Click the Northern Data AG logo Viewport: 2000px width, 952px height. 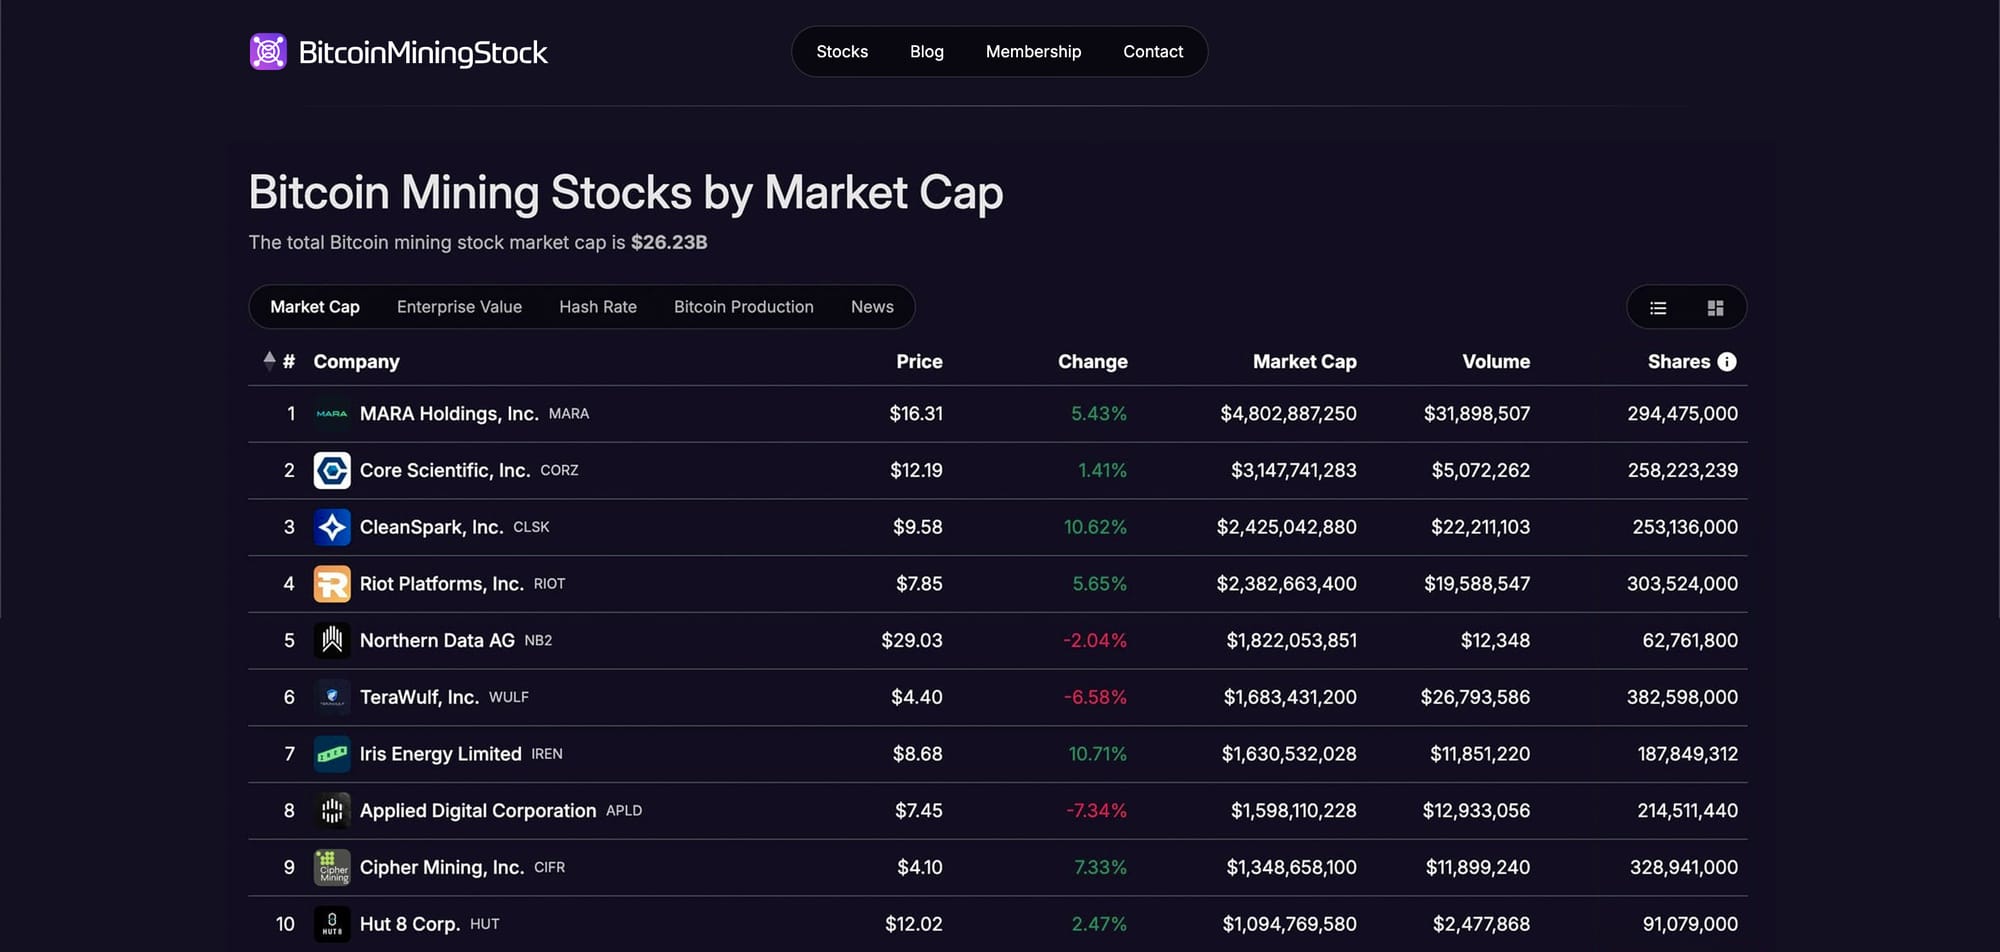[x=332, y=641]
